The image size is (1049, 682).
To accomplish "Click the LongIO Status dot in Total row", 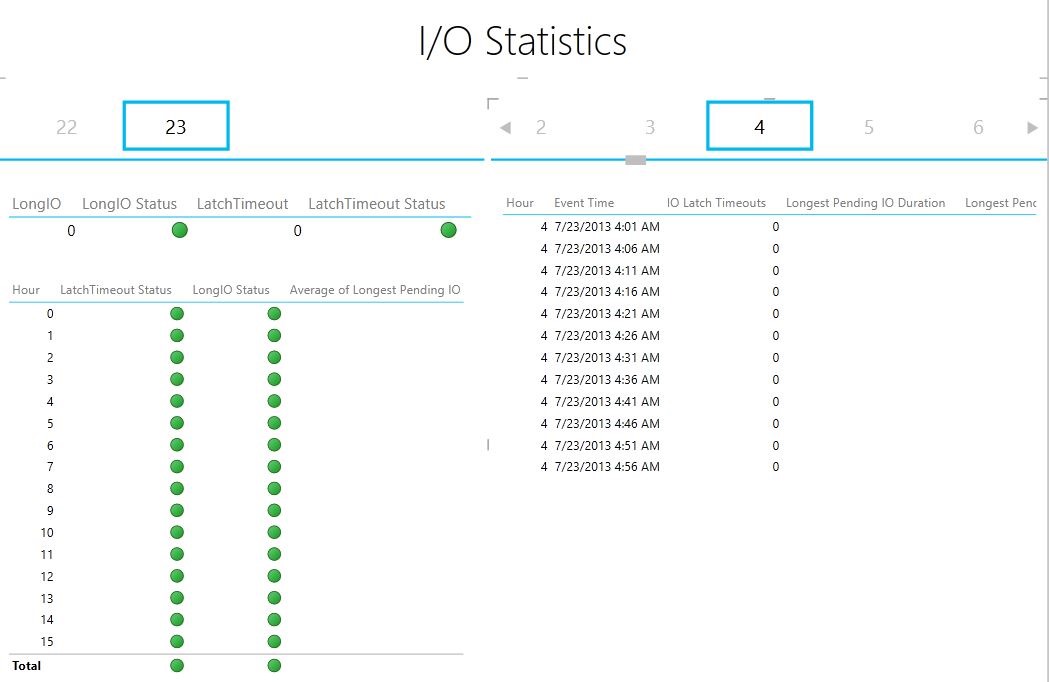I will (x=274, y=665).
